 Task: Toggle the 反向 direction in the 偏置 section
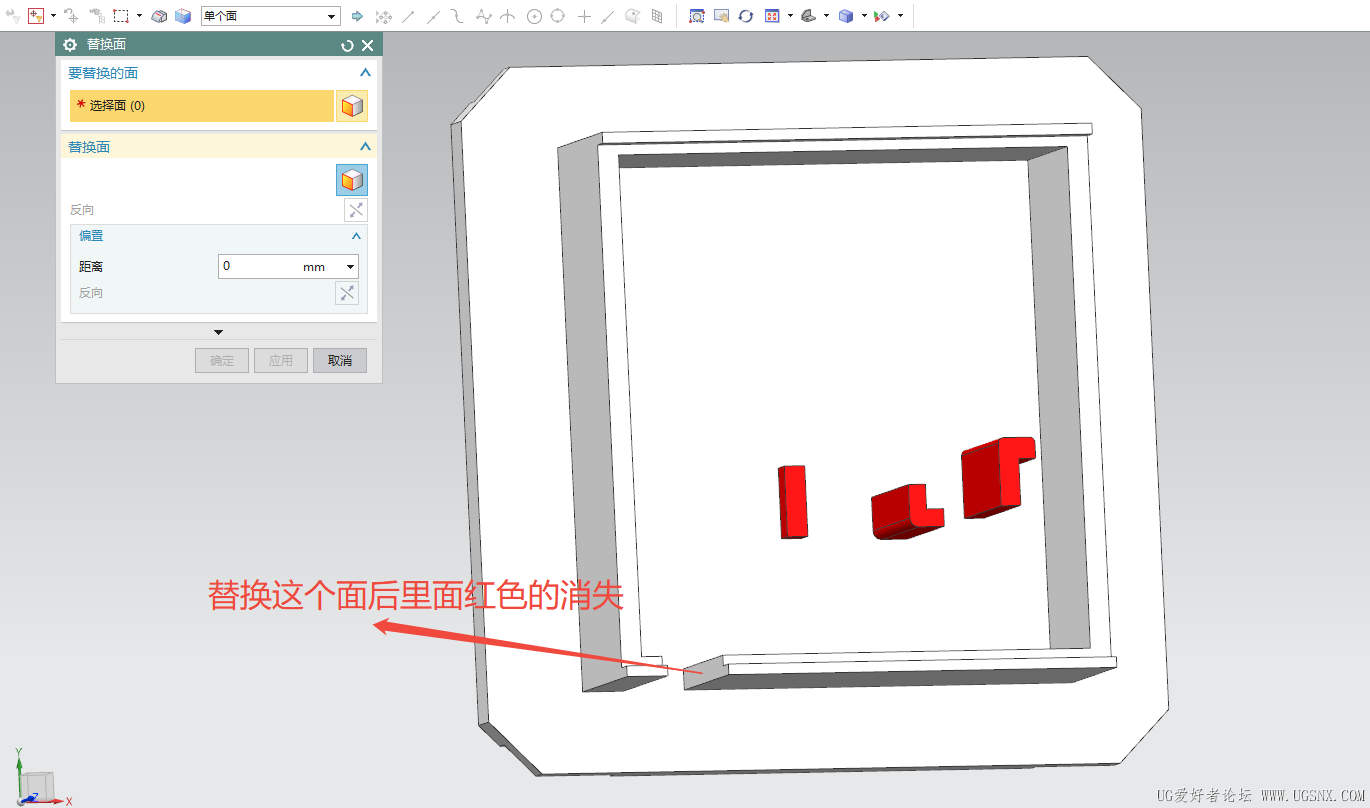346,292
